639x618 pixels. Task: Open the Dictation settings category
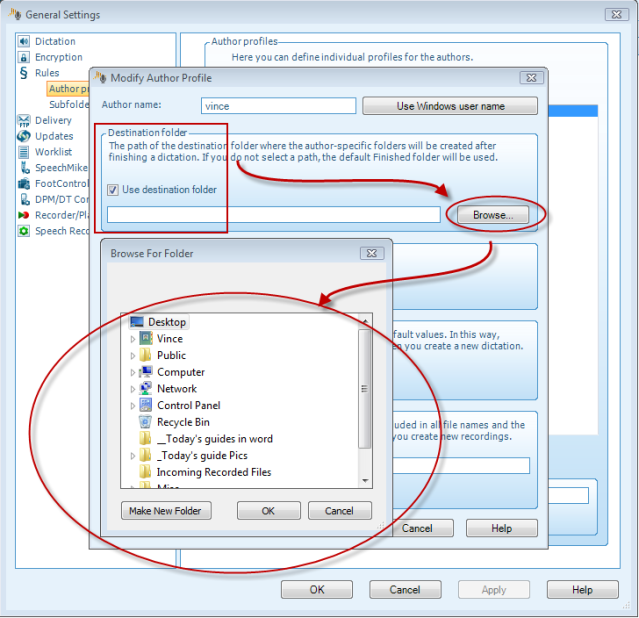click(x=55, y=42)
